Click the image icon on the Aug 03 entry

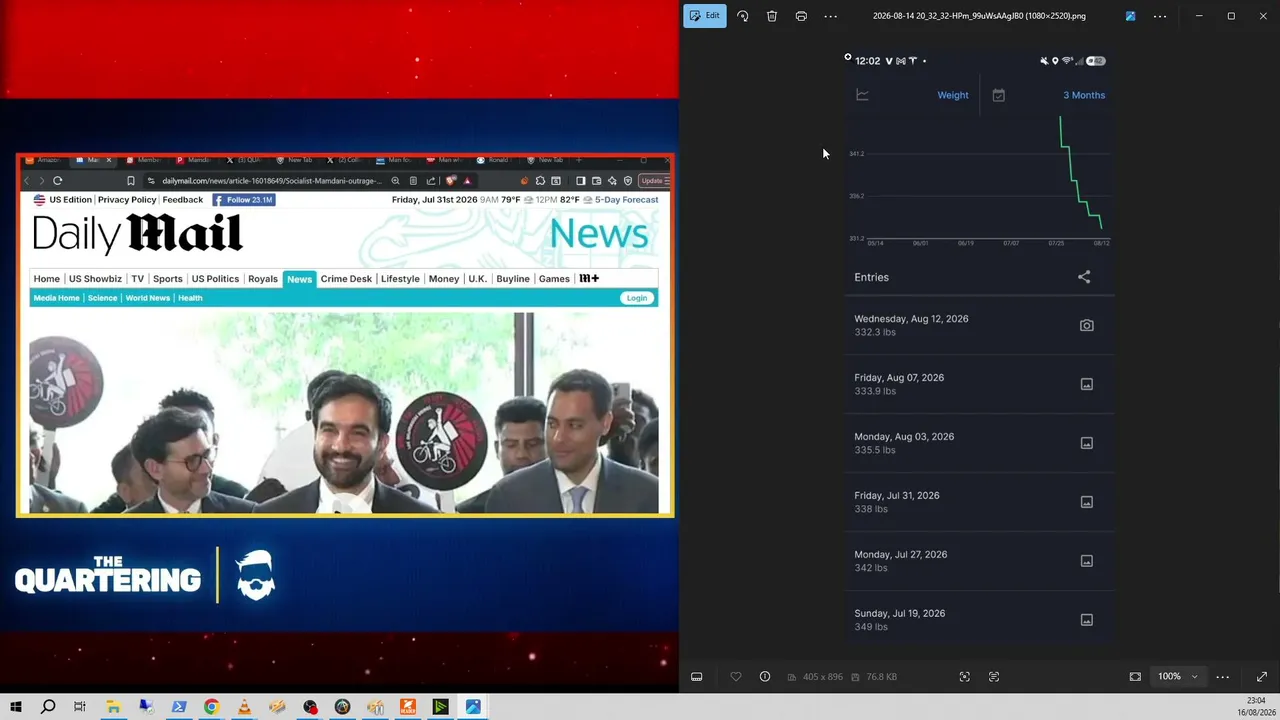coord(1087,443)
